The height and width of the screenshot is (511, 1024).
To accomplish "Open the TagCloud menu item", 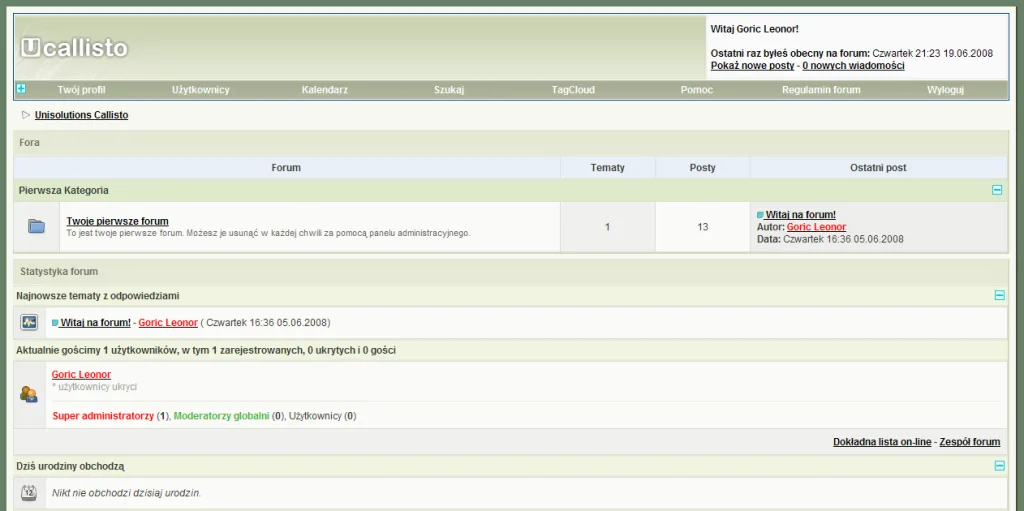I will [573, 90].
